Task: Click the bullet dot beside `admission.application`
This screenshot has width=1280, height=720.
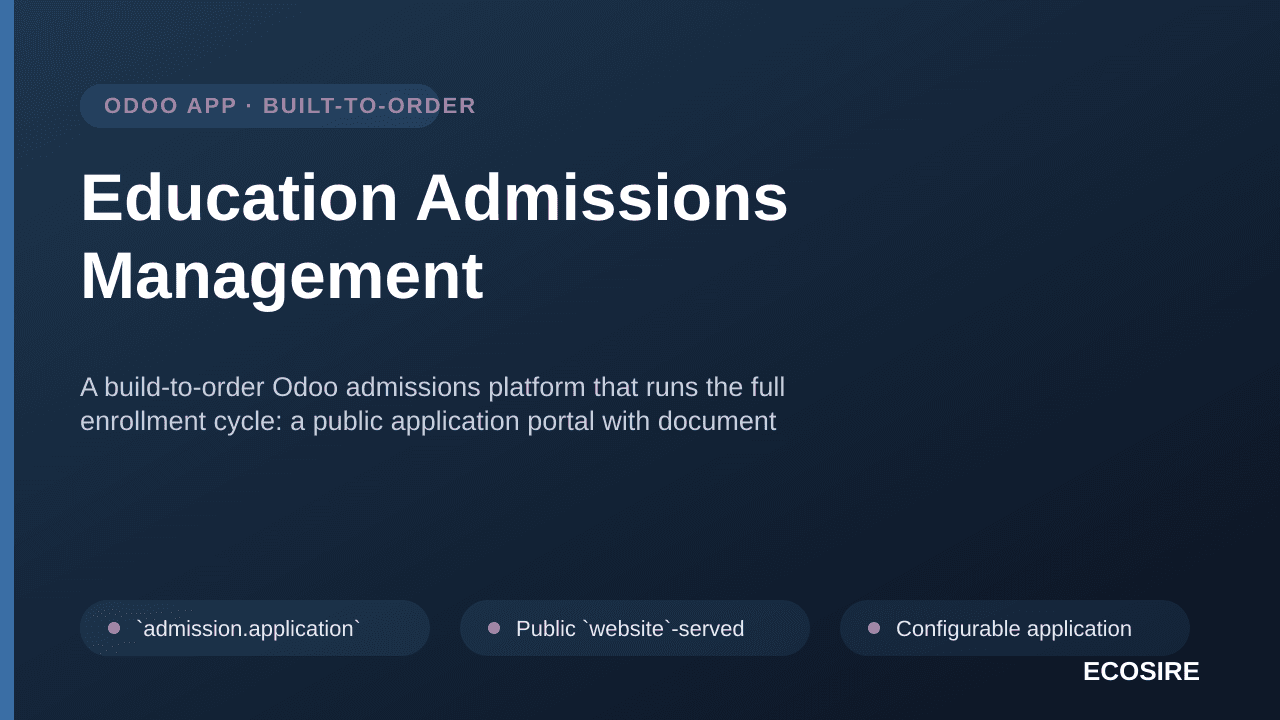Action: (114, 628)
